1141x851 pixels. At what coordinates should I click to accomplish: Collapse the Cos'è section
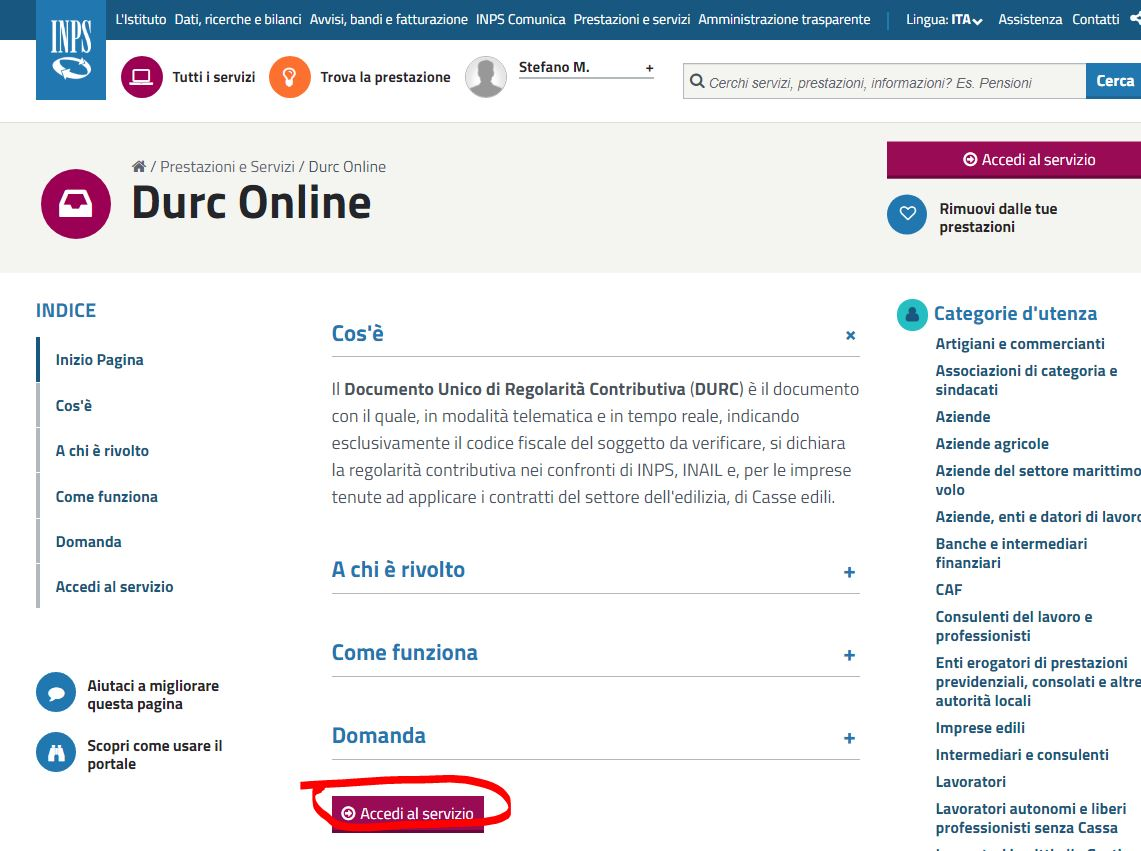coord(850,335)
